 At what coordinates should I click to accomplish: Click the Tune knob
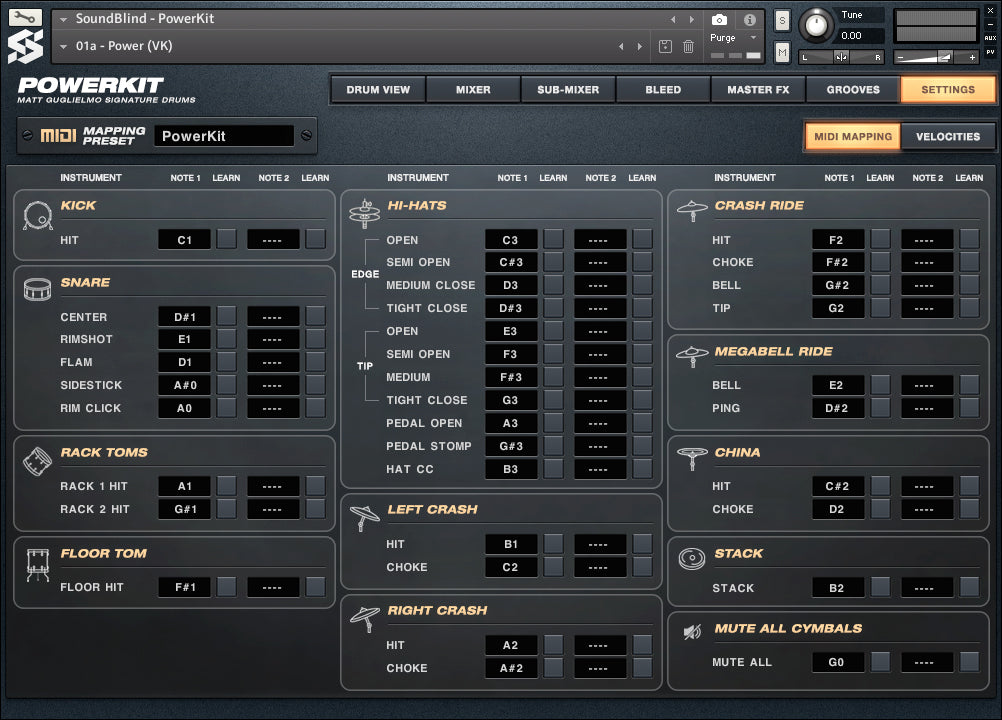[x=816, y=25]
